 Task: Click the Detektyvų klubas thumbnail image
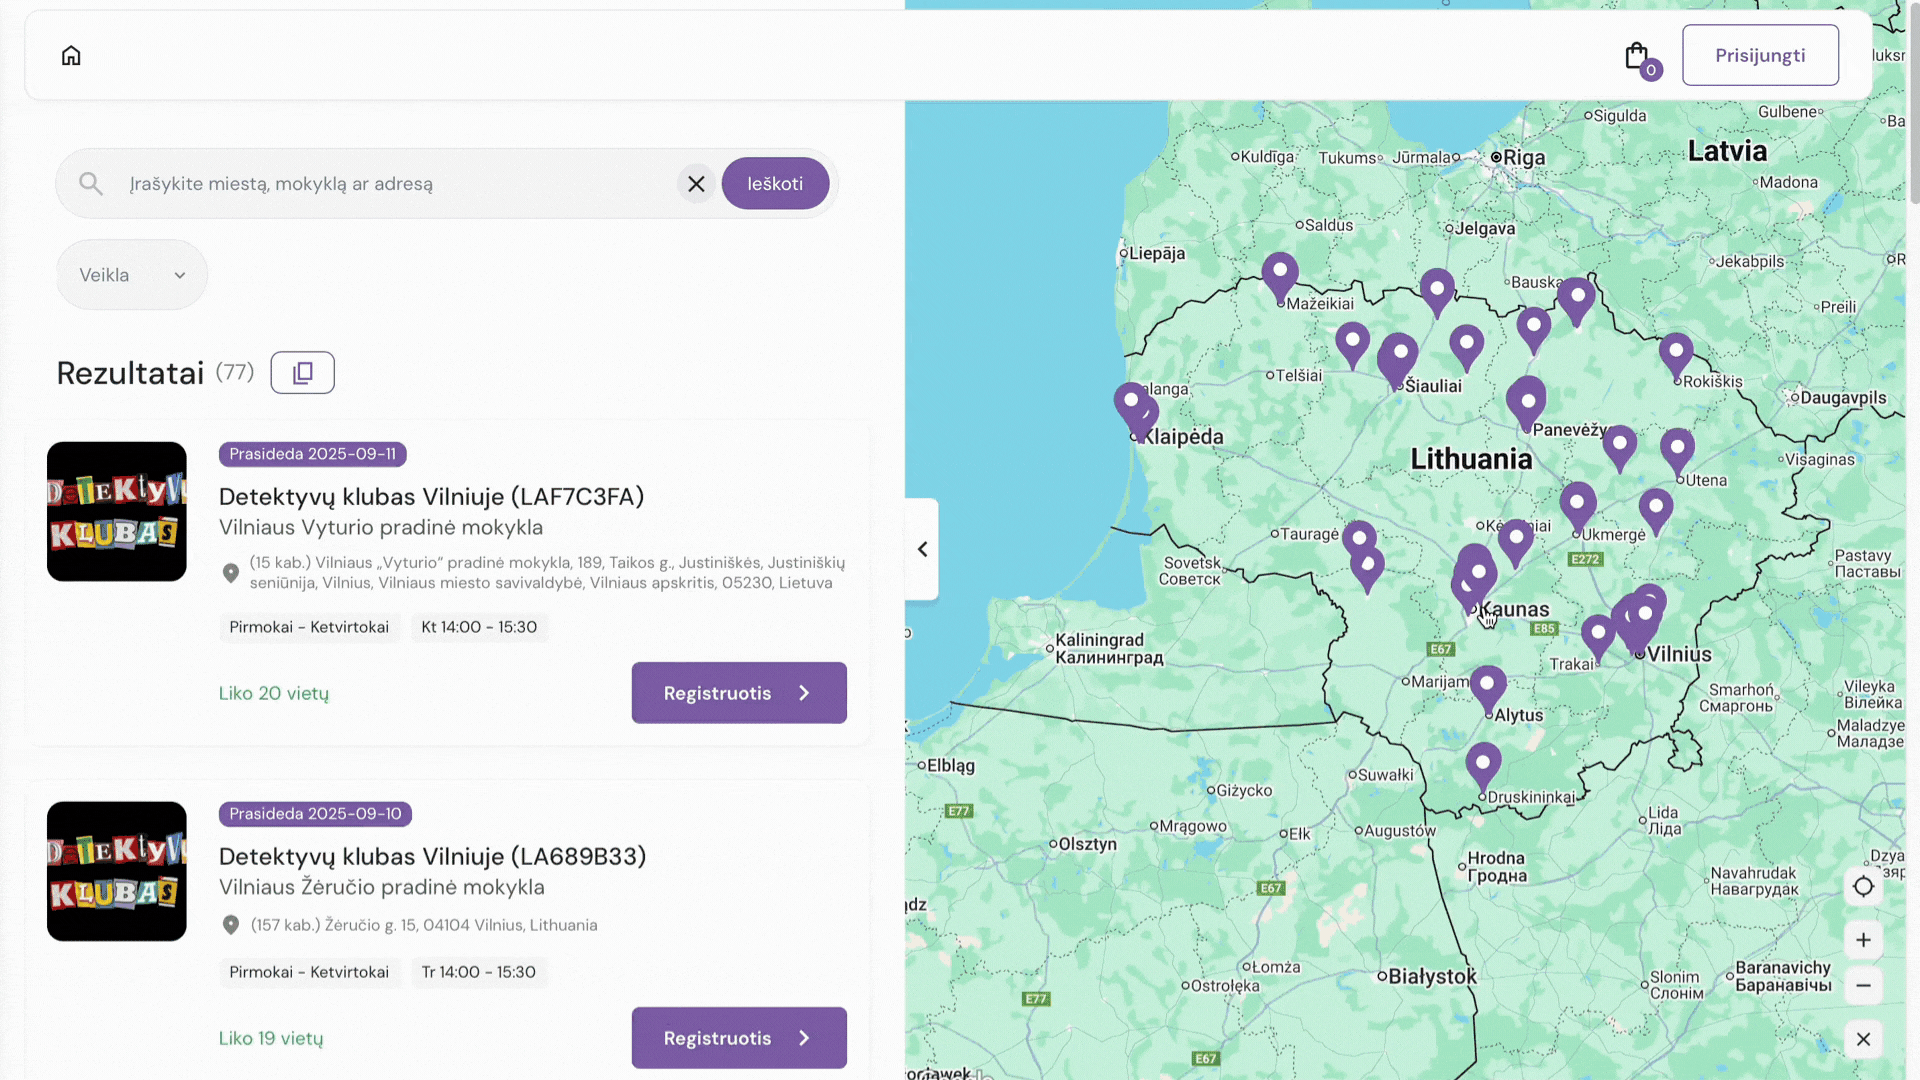click(x=116, y=511)
